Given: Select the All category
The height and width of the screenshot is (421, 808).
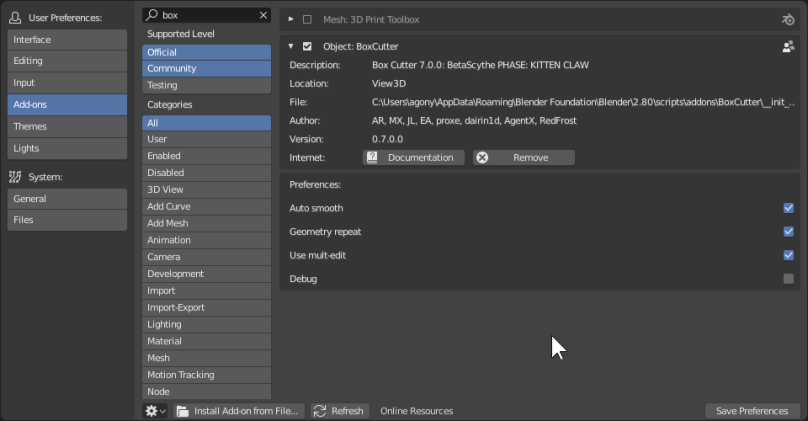Looking at the screenshot, I should [206, 123].
